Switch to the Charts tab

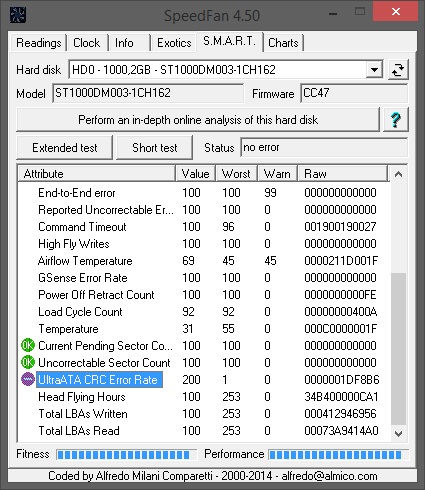pos(283,43)
